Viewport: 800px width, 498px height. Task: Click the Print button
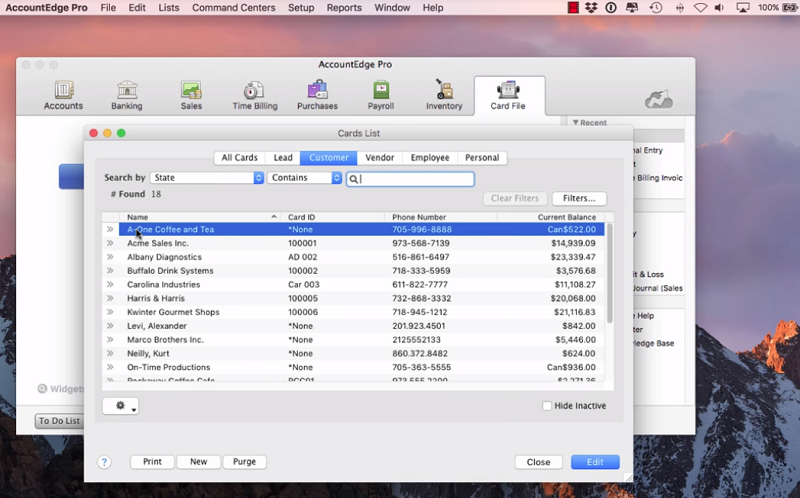pyautogui.click(x=152, y=462)
